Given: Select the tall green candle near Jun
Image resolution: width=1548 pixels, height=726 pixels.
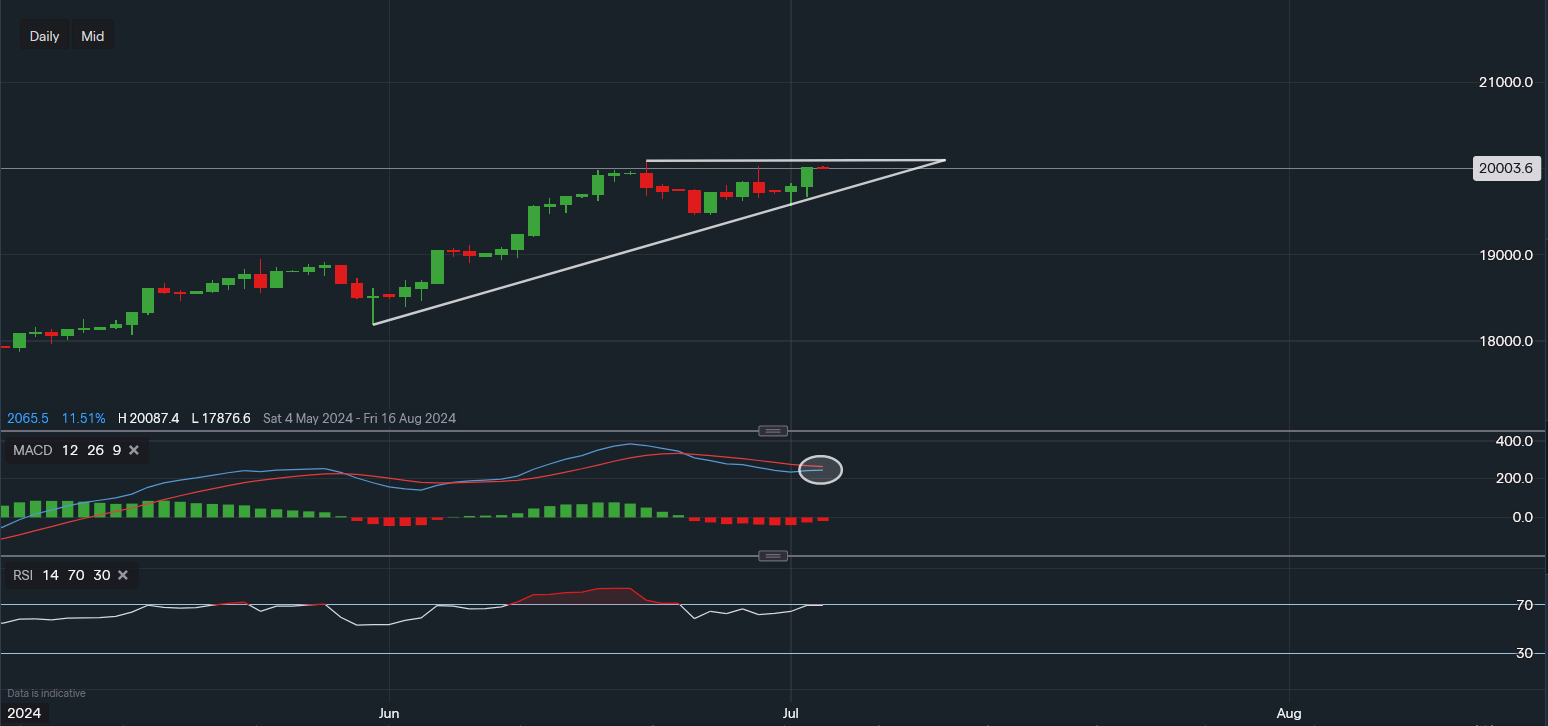Looking at the screenshot, I should pyautogui.click(x=437, y=265).
